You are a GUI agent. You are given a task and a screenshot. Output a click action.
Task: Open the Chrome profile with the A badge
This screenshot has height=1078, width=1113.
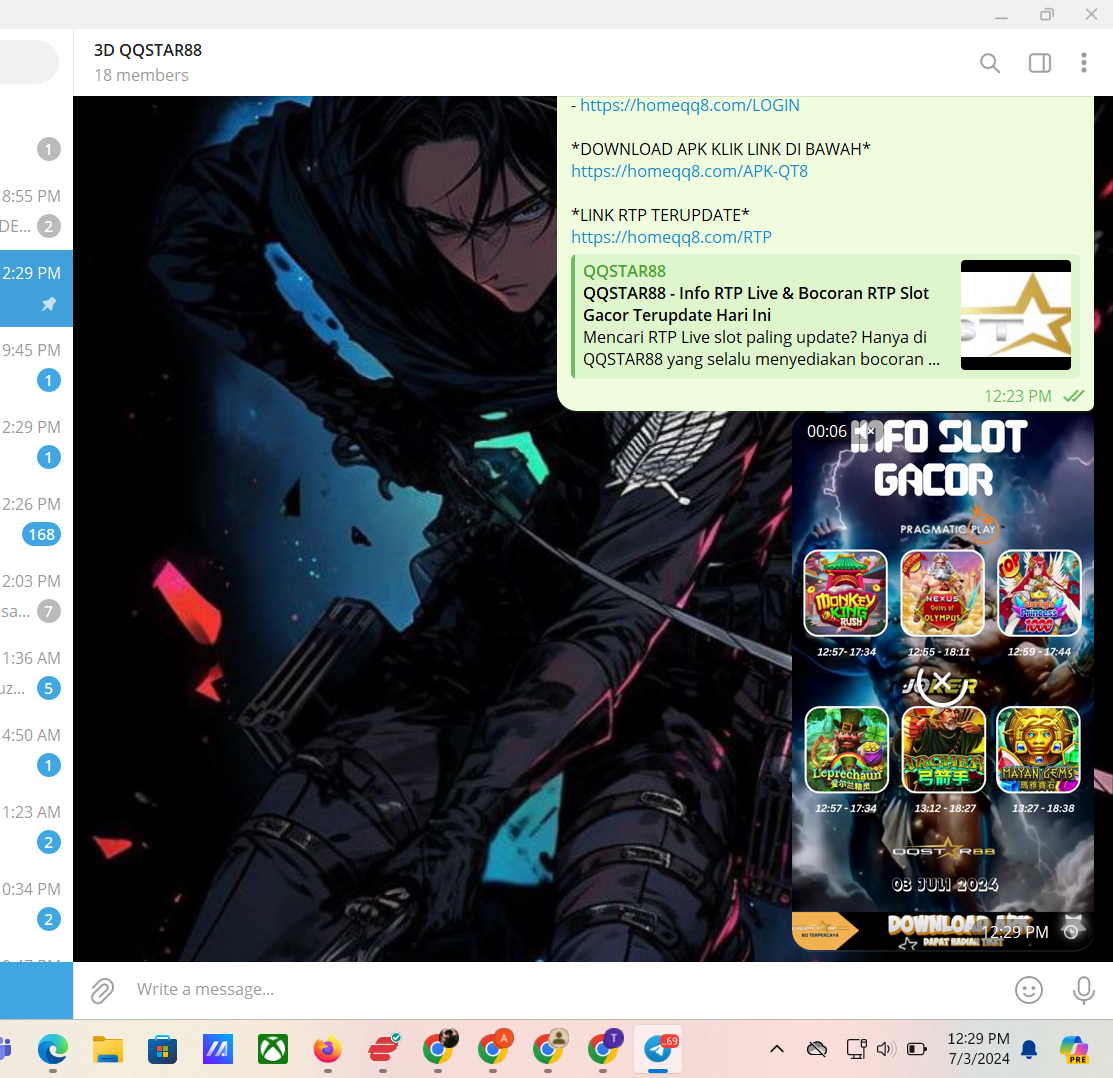click(493, 1049)
